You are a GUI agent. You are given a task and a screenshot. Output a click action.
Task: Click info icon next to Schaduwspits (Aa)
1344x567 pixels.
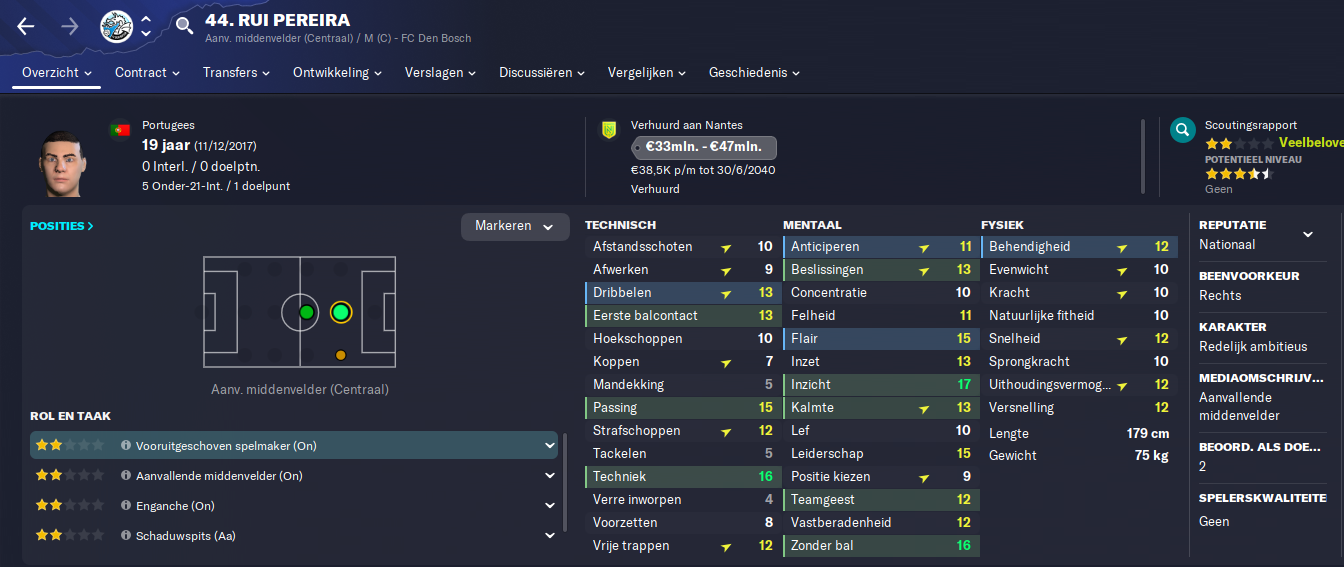(126, 536)
